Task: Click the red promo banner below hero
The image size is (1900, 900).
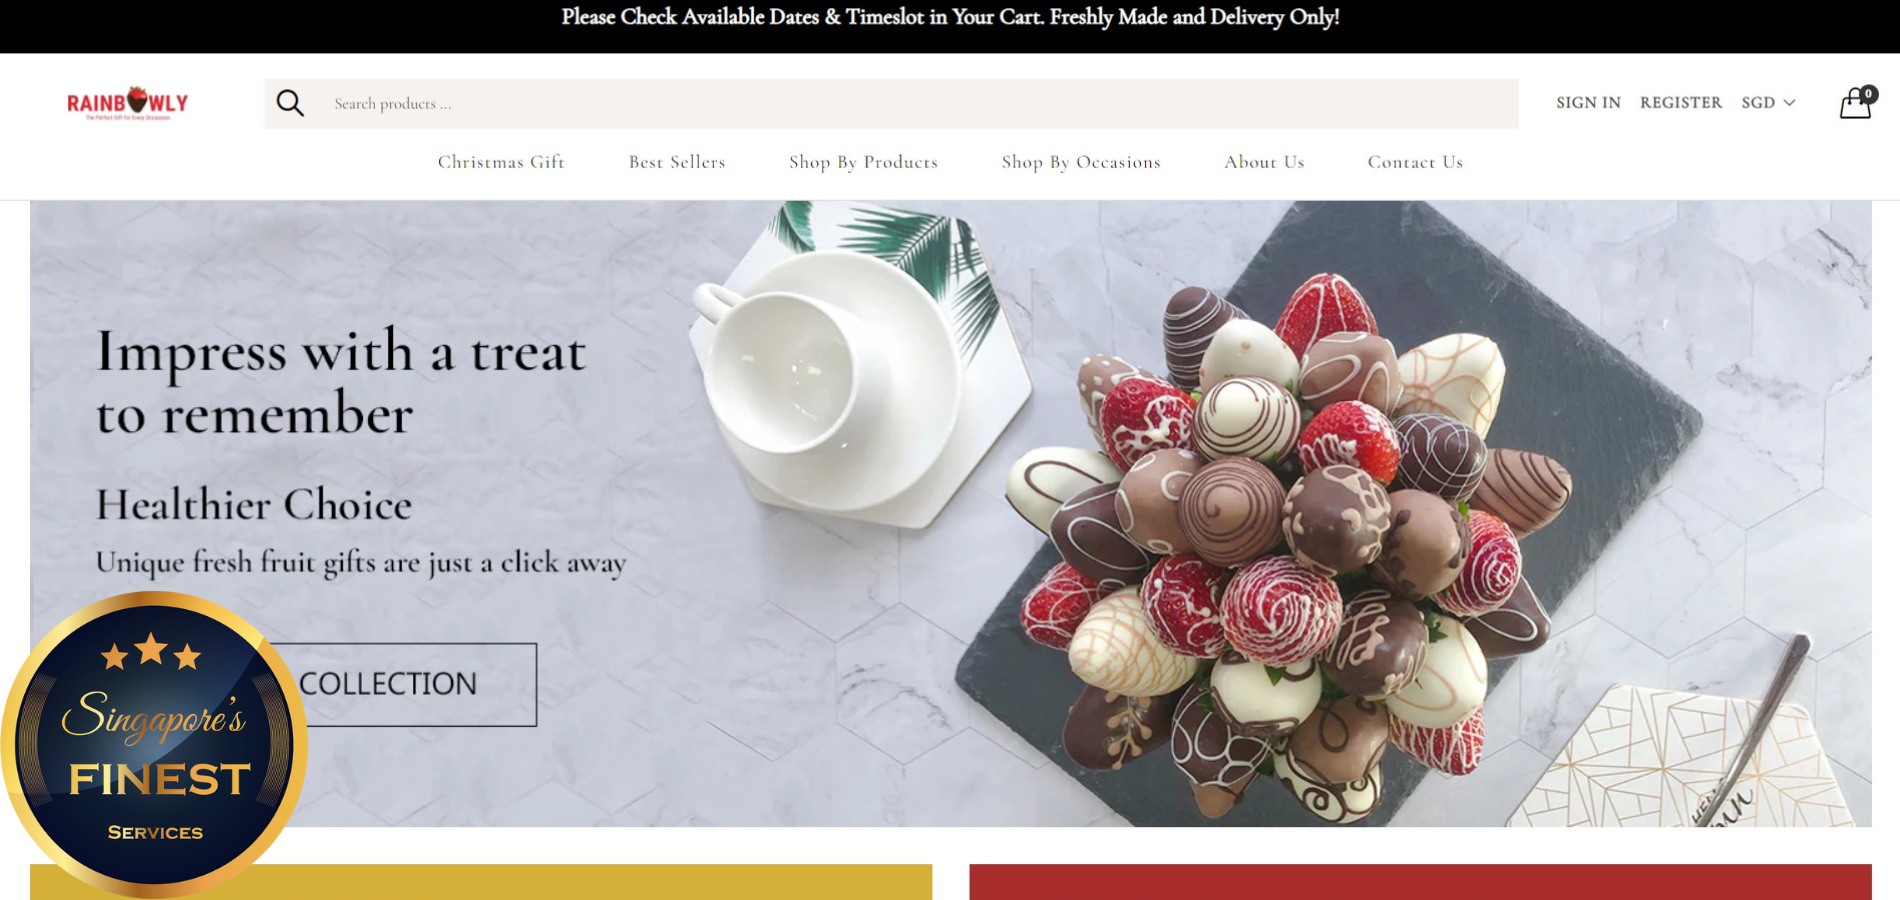Action: [x=1420, y=882]
